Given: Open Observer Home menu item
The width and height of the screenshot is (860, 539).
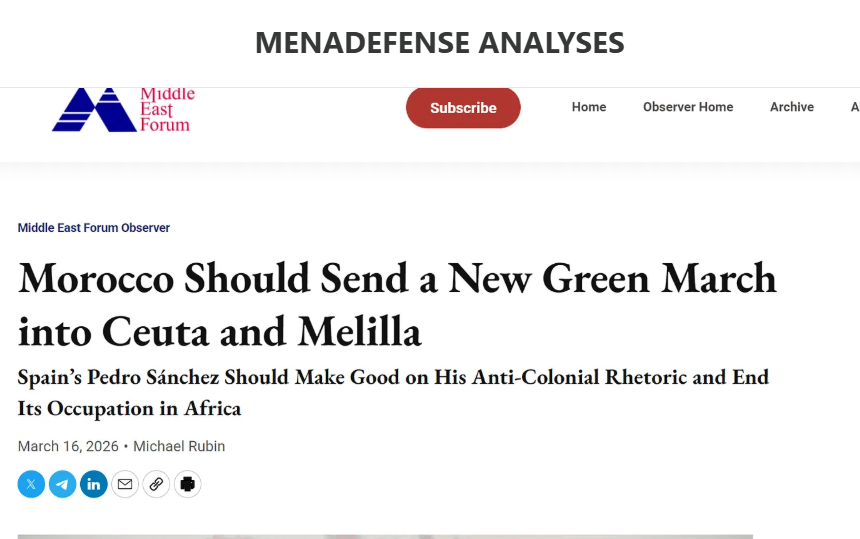Looking at the screenshot, I should coord(688,107).
